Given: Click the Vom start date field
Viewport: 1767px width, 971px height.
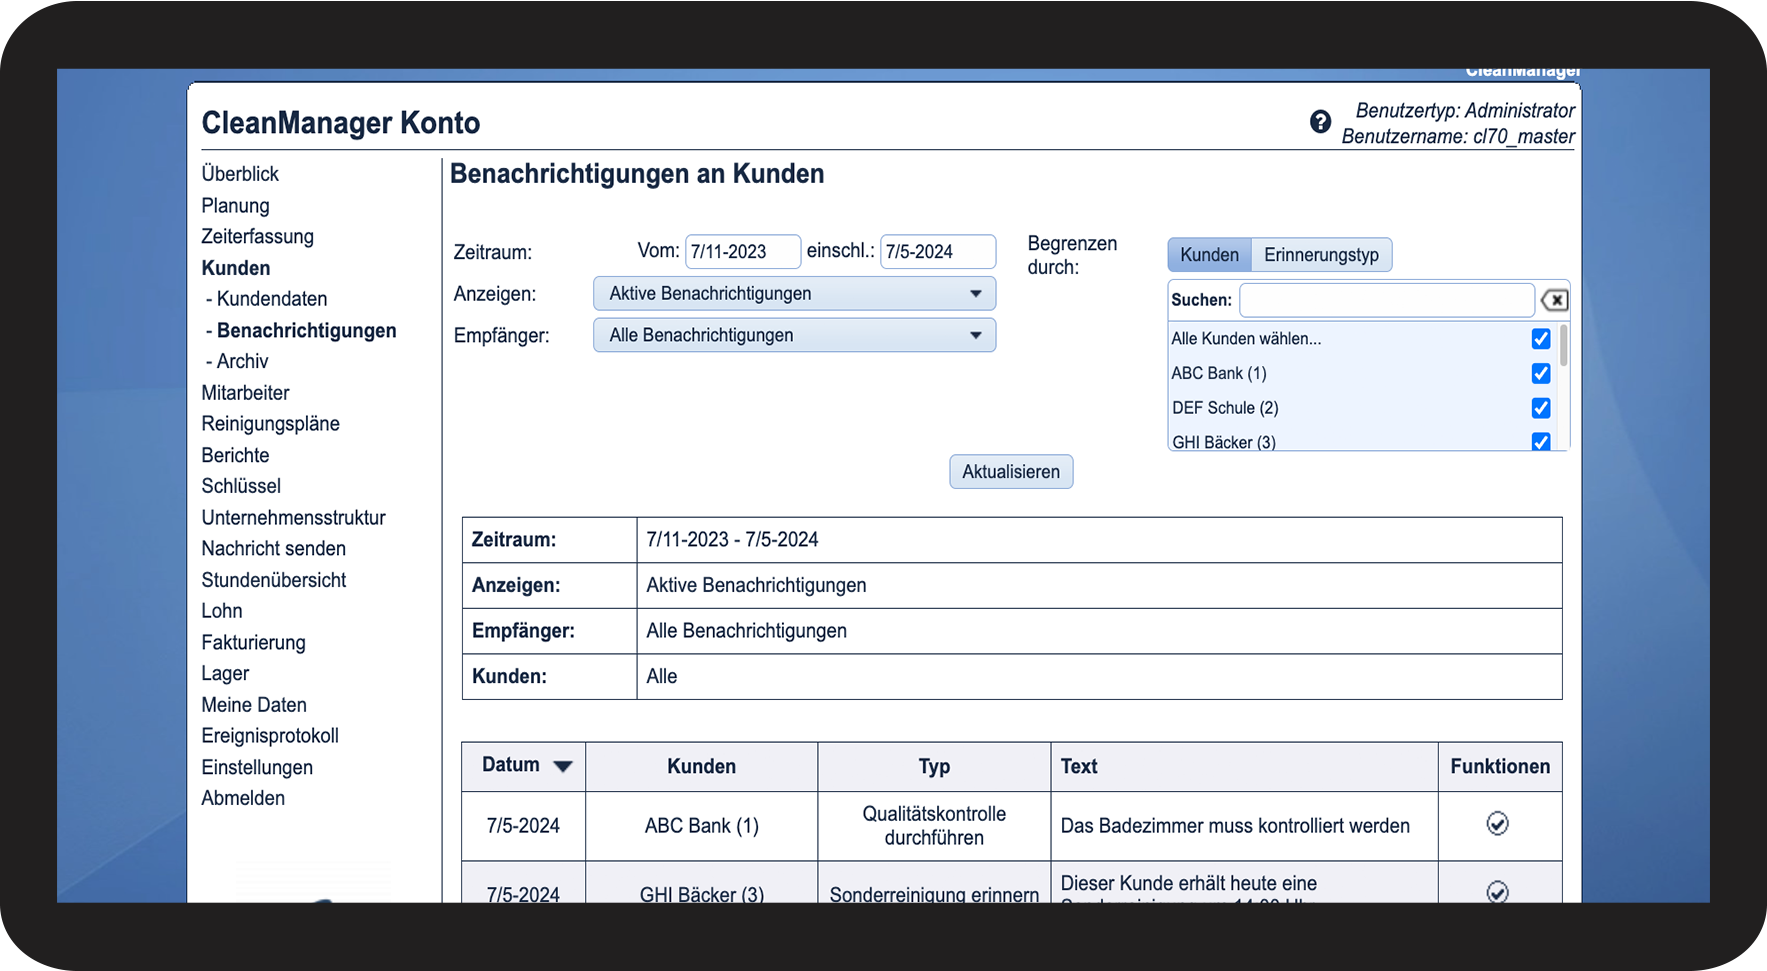Looking at the screenshot, I should (x=742, y=252).
